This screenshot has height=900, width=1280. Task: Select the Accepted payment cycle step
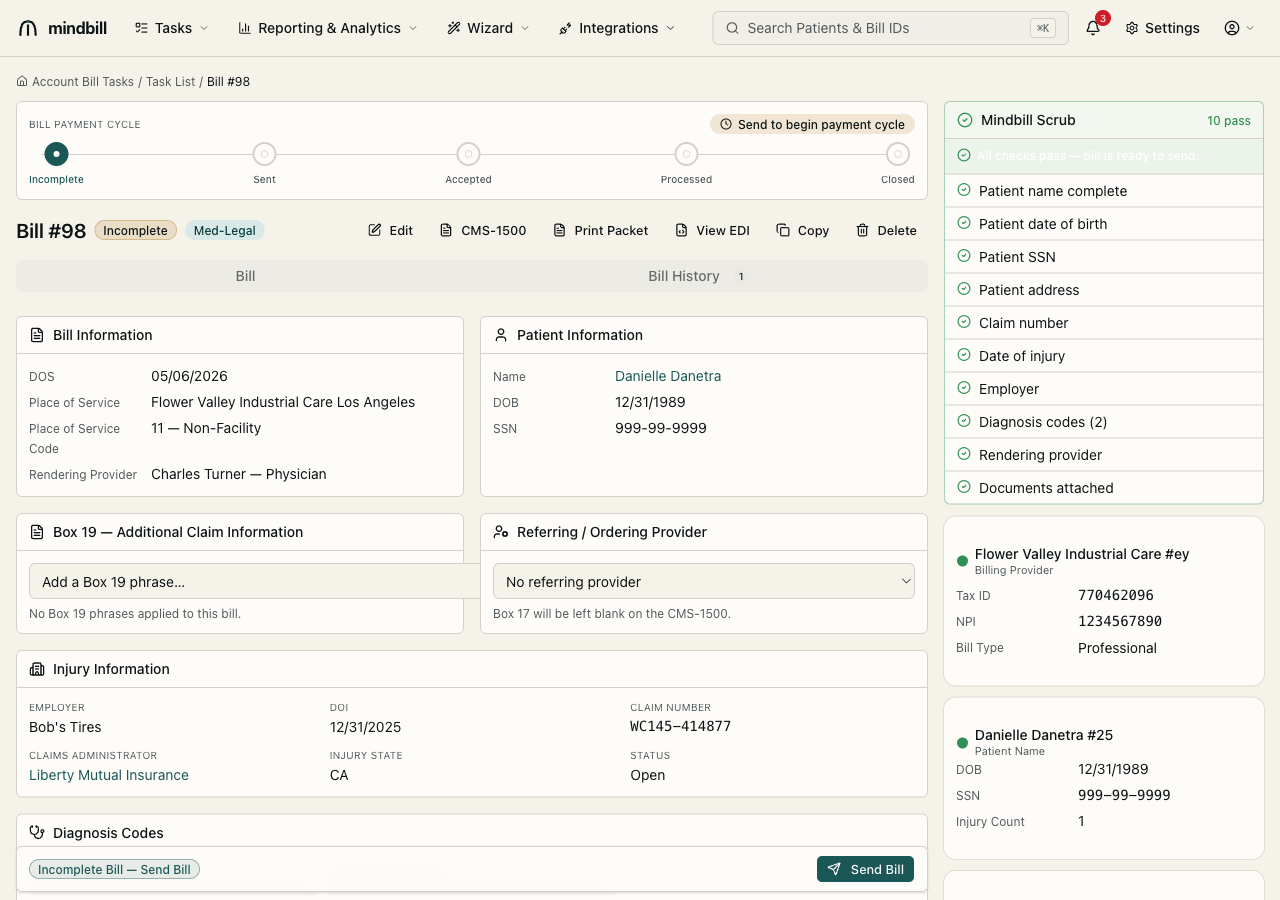[468, 154]
